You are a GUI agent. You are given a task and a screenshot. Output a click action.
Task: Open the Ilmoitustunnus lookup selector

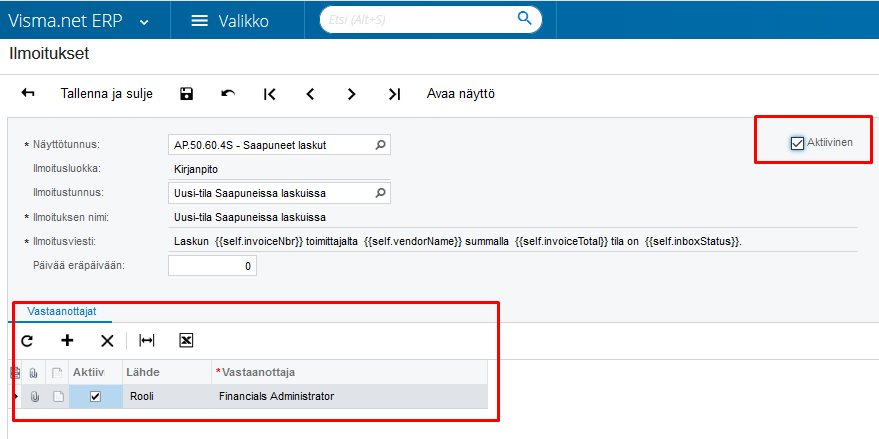point(380,193)
